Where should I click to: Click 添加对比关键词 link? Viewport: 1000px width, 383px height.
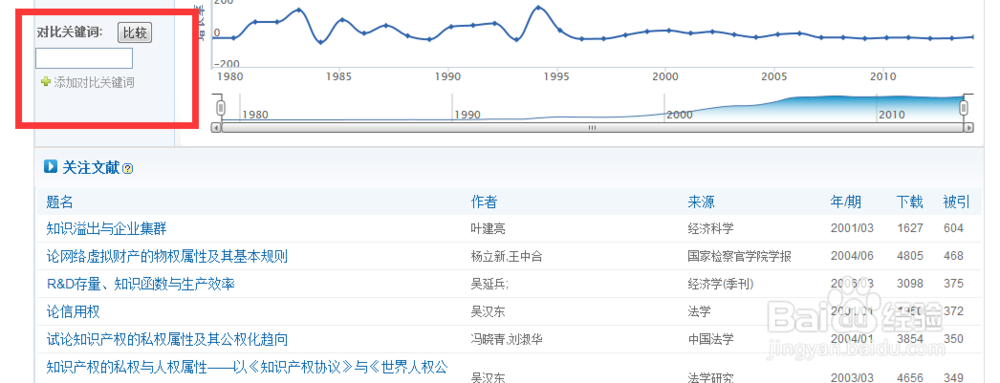coord(94,82)
